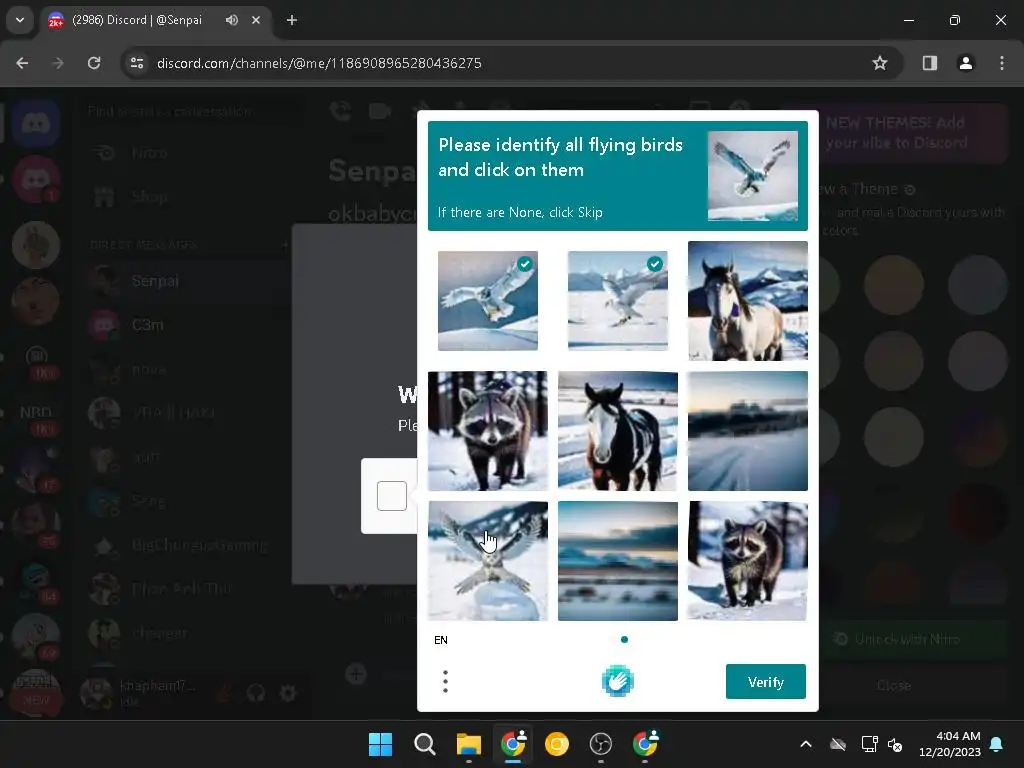Image resolution: width=1024 pixels, height=768 pixels.
Task: Go back in browser history
Action: (x=22, y=63)
